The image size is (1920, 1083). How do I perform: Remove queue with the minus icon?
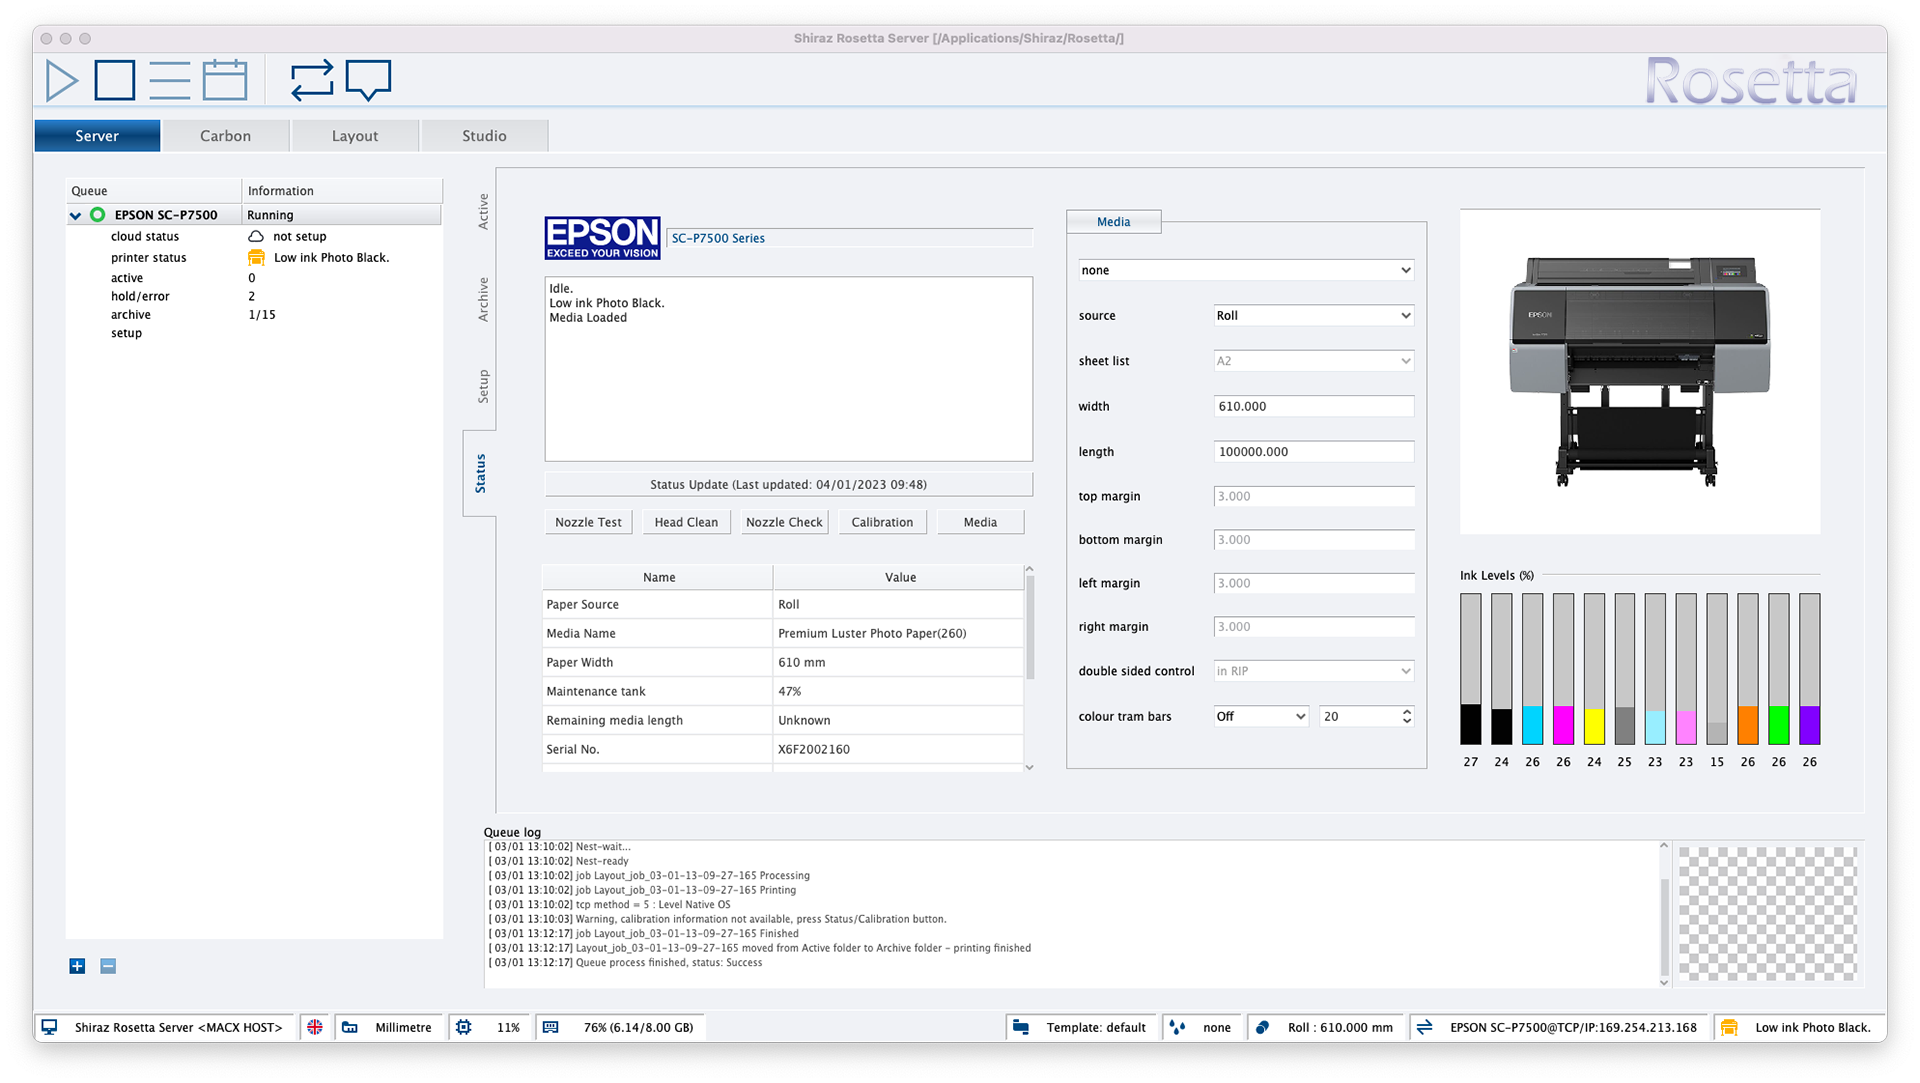[x=108, y=966]
